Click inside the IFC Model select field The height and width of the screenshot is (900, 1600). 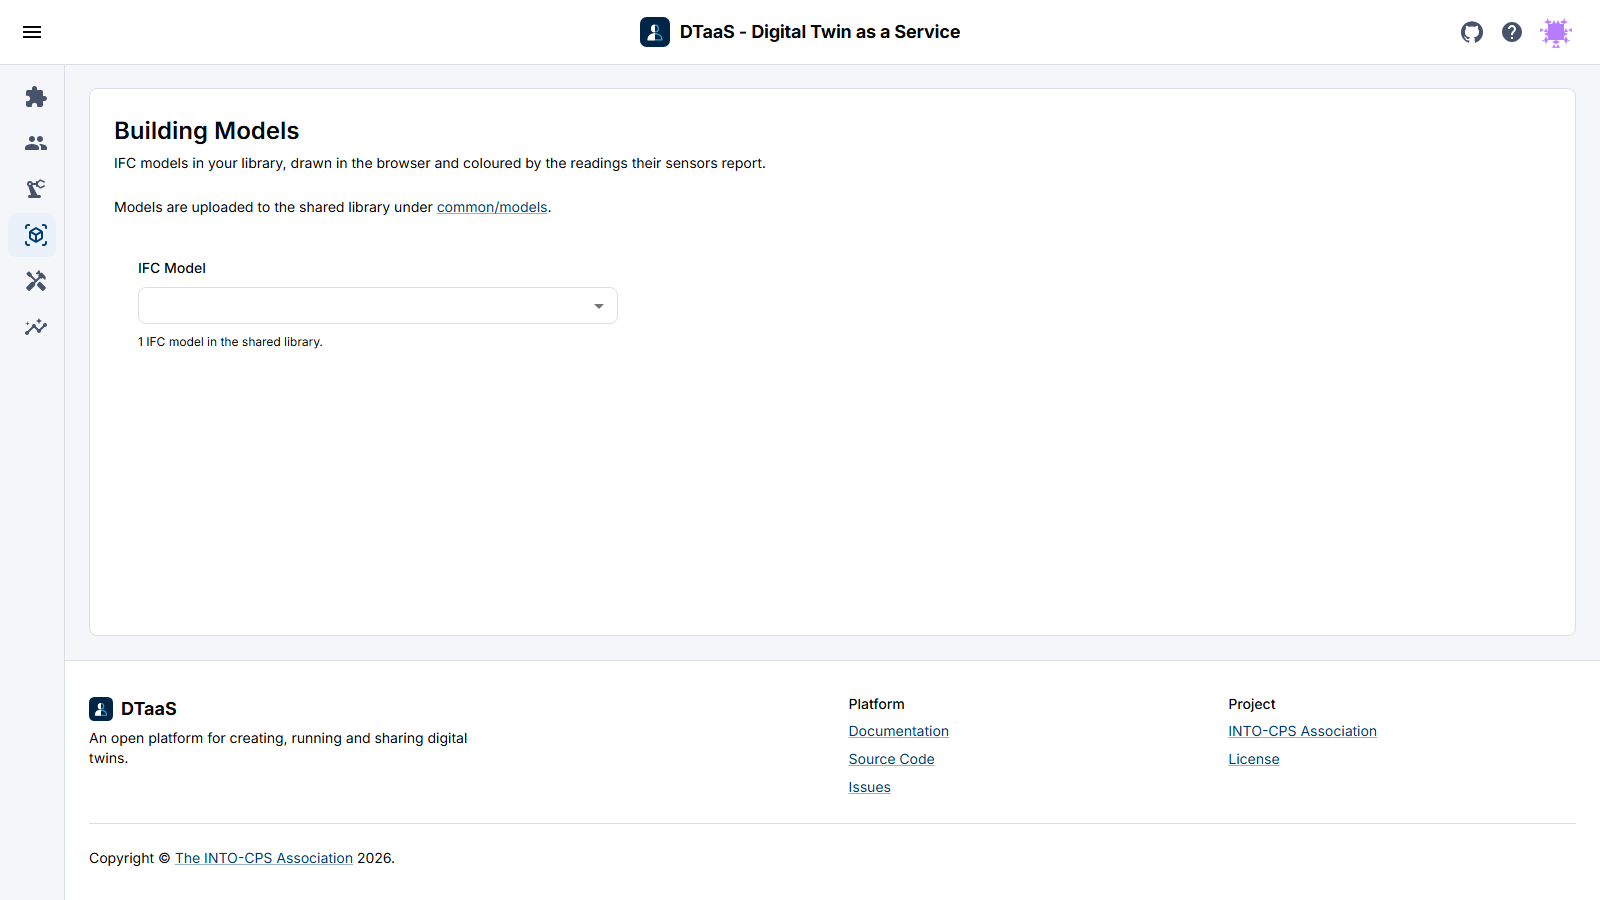(x=378, y=306)
